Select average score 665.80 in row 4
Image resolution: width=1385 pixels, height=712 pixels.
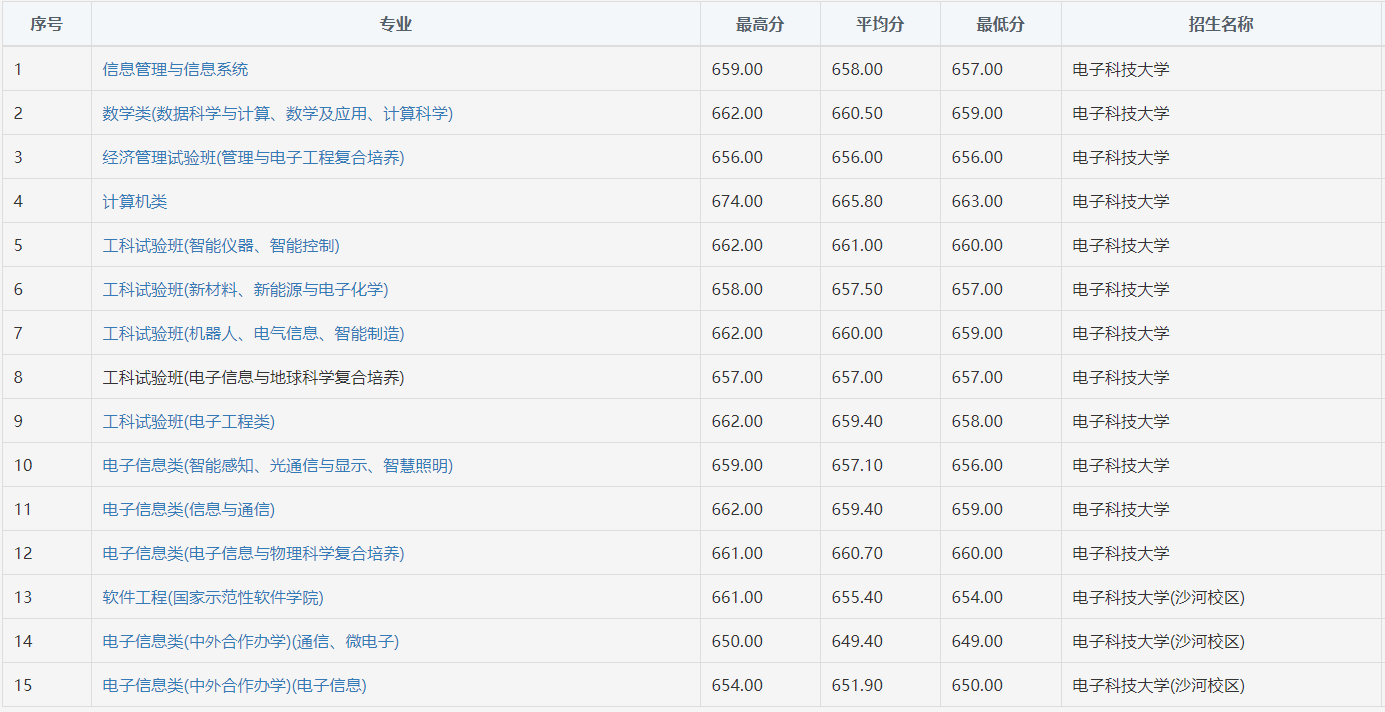(857, 201)
